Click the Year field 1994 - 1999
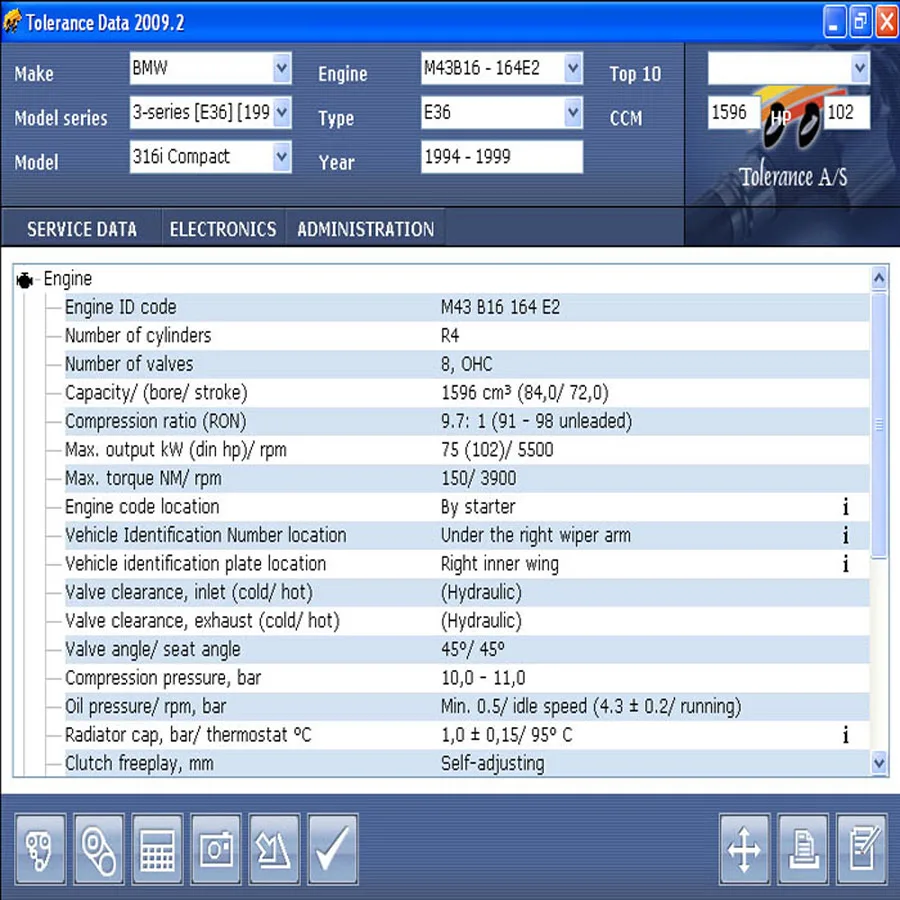The width and height of the screenshot is (900, 900). pos(502,157)
